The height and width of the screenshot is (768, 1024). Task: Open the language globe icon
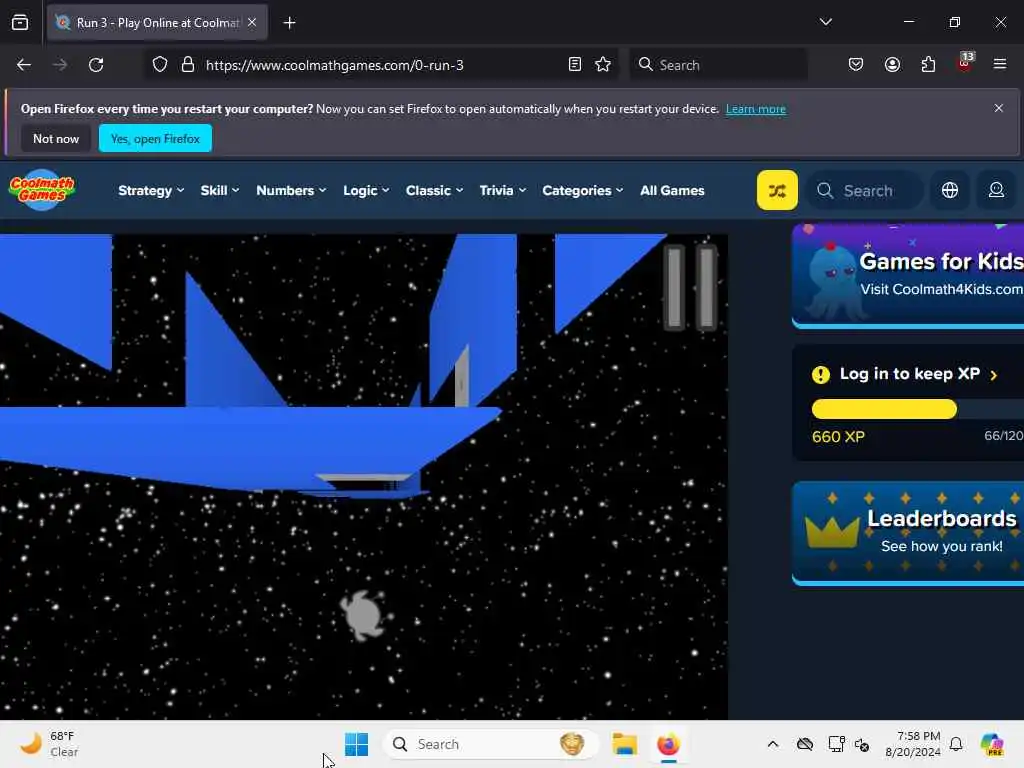tap(950, 190)
